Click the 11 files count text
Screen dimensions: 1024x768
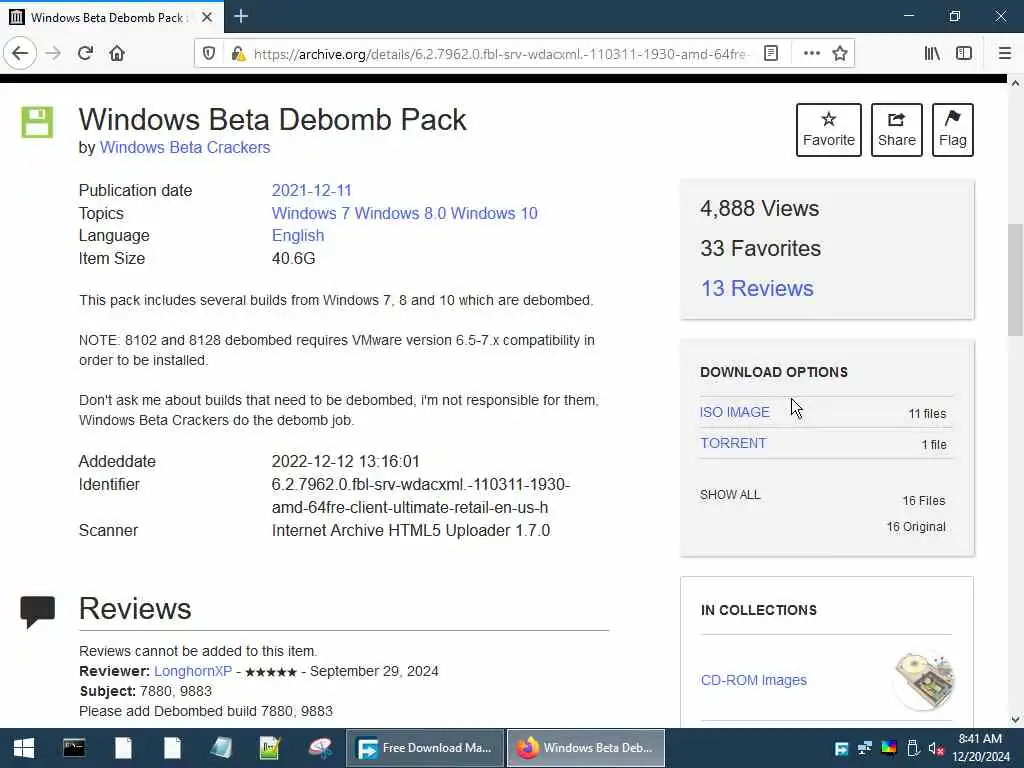(x=927, y=413)
